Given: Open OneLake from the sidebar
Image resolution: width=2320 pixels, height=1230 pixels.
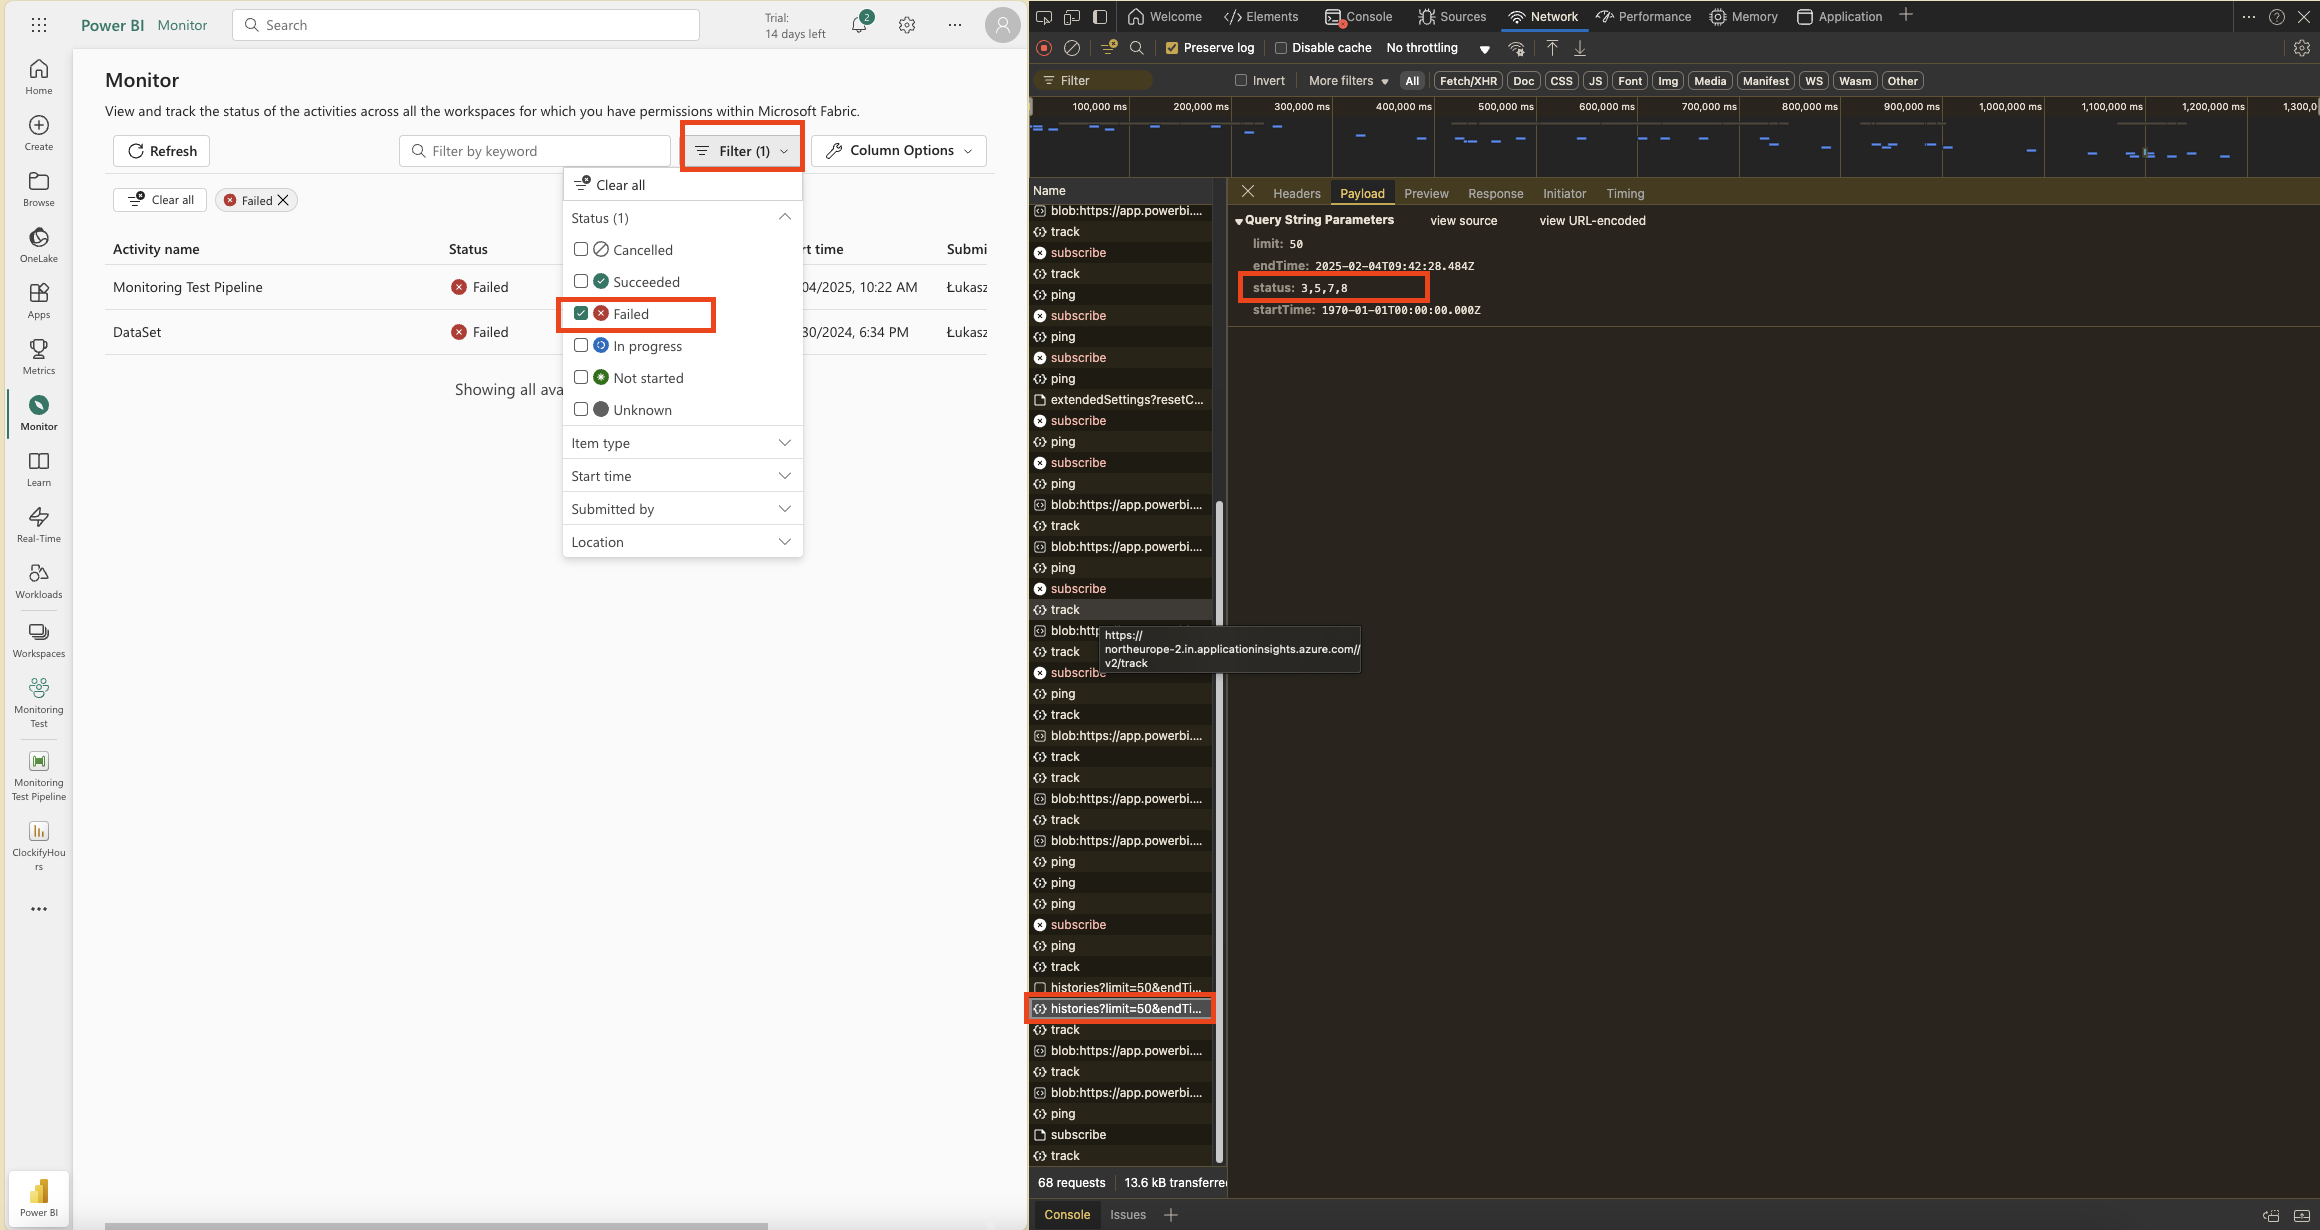Looking at the screenshot, I should pyautogui.click(x=38, y=244).
